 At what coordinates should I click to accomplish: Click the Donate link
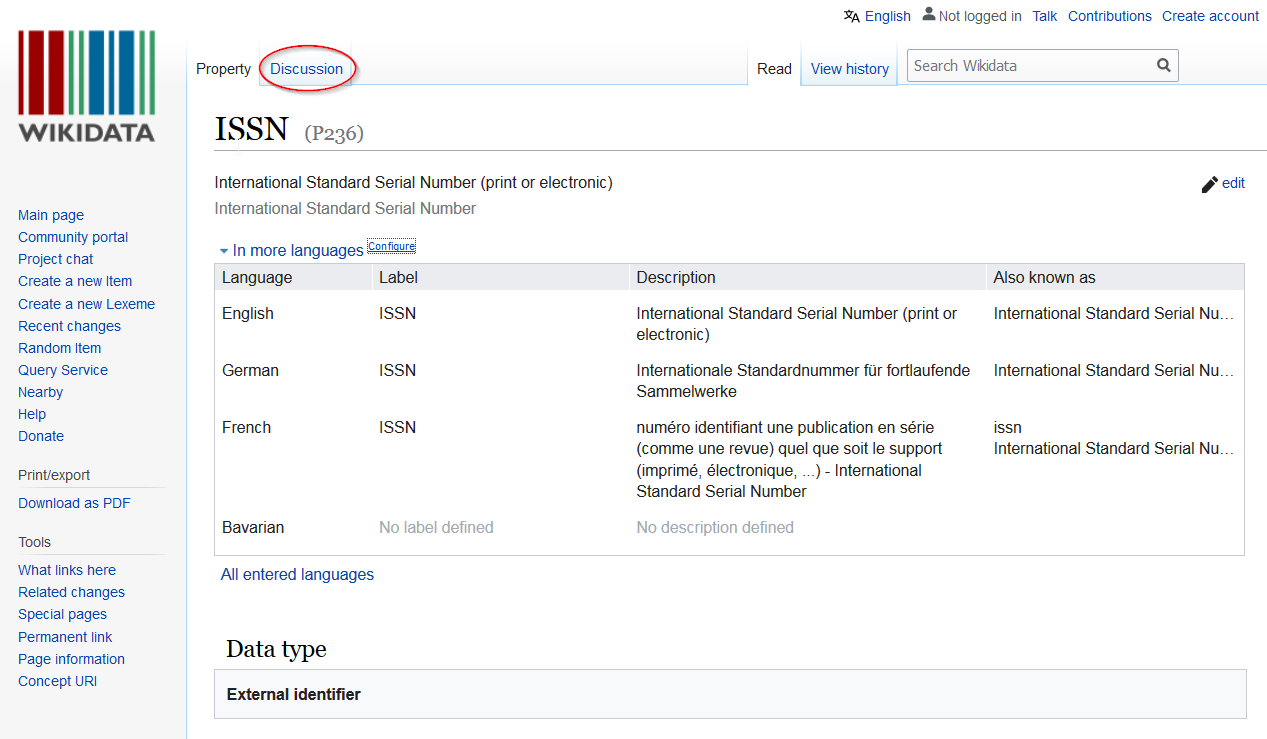pos(41,436)
